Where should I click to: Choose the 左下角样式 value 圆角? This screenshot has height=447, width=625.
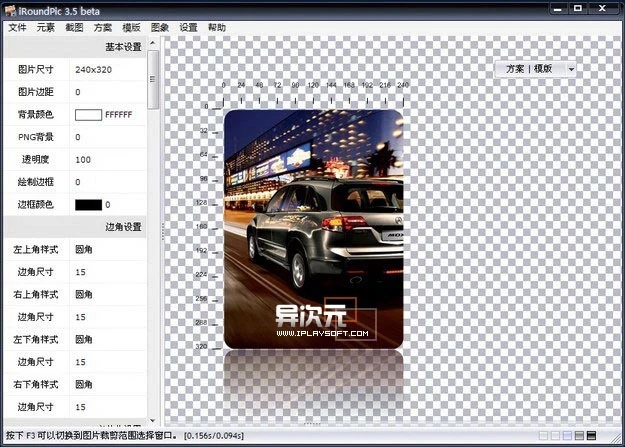(x=108, y=340)
